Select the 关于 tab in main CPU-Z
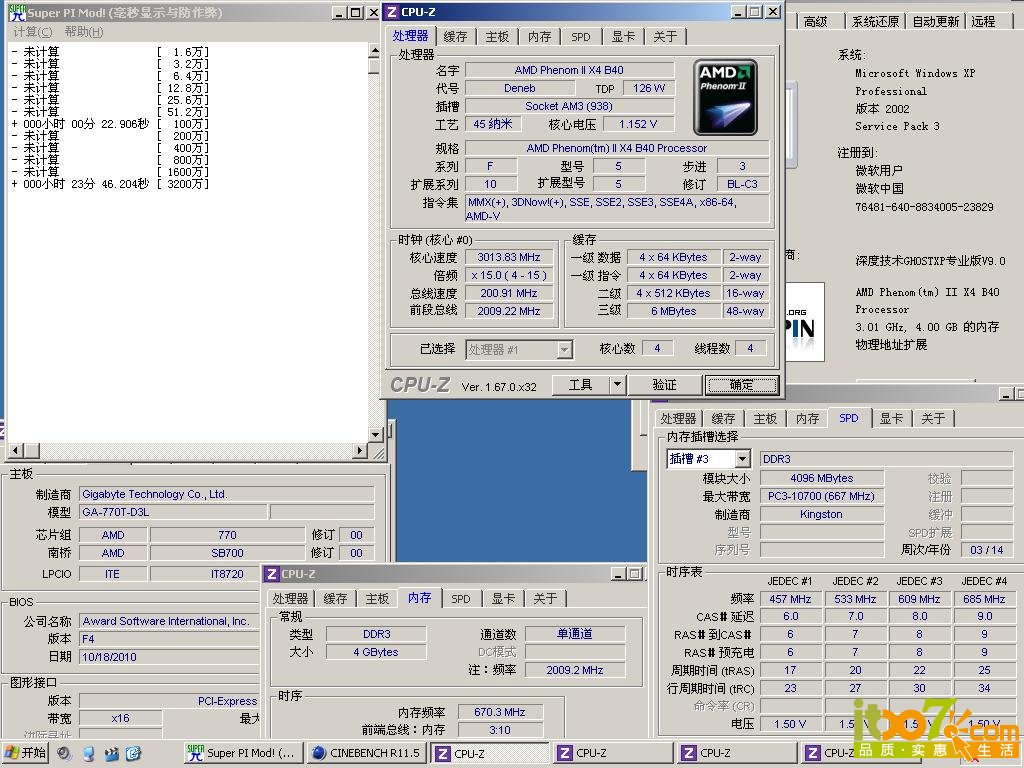Image resolution: width=1024 pixels, height=768 pixels. click(665, 37)
